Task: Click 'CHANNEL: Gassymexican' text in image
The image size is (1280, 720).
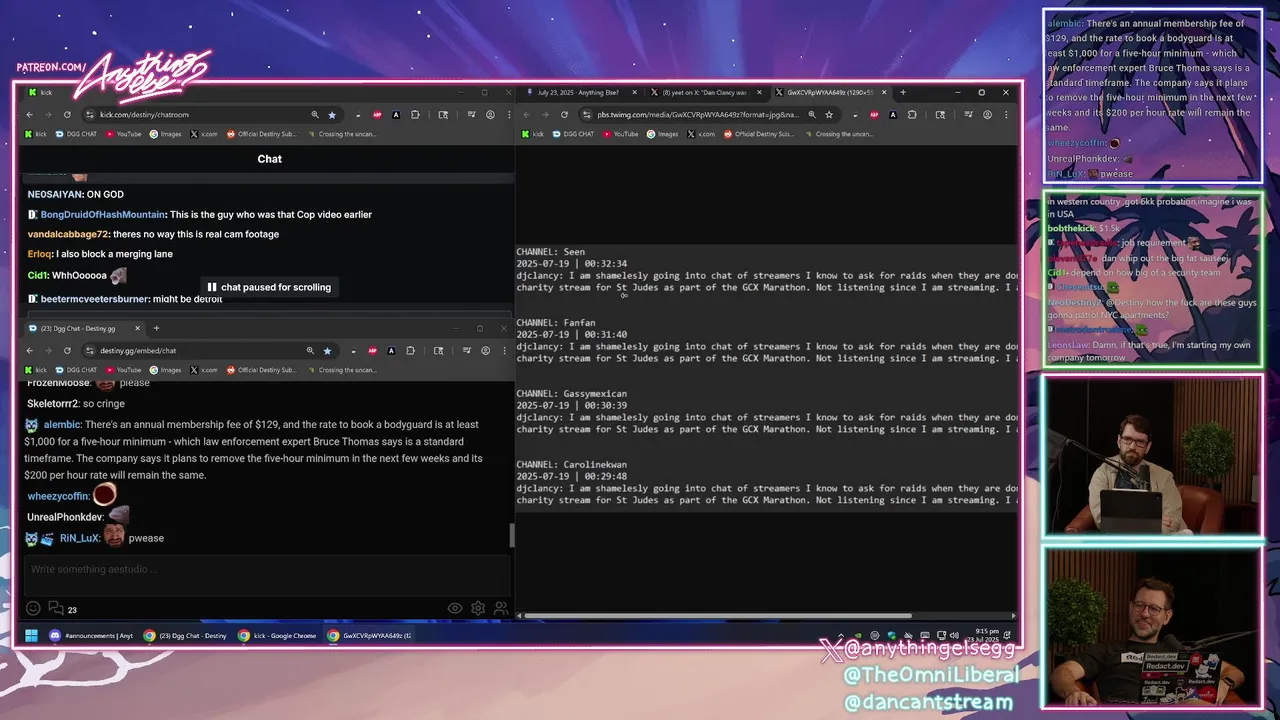Action: point(571,394)
